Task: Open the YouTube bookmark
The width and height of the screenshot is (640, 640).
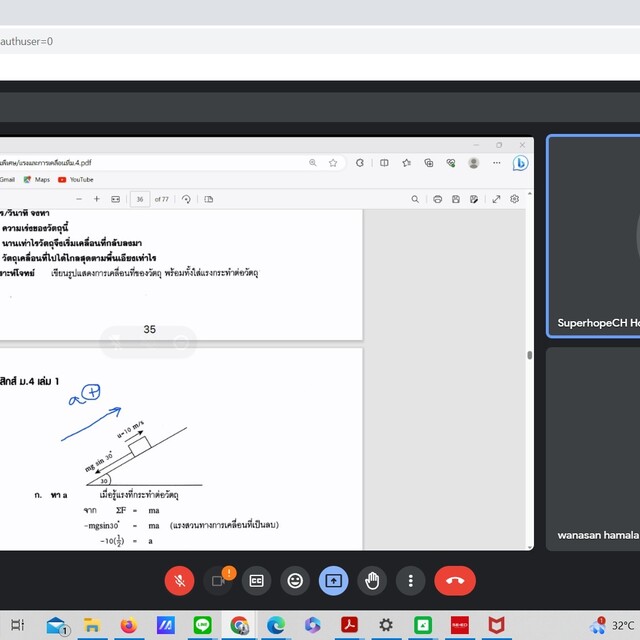Action: [x=76, y=180]
